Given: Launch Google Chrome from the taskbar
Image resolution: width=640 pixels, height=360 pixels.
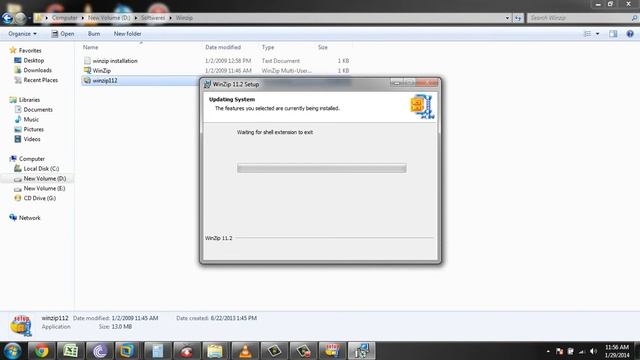Looking at the screenshot, I should click(41, 351).
